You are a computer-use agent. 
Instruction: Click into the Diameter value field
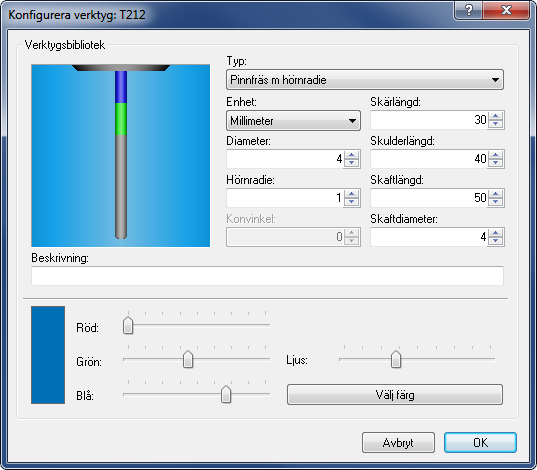coord(285,159)
